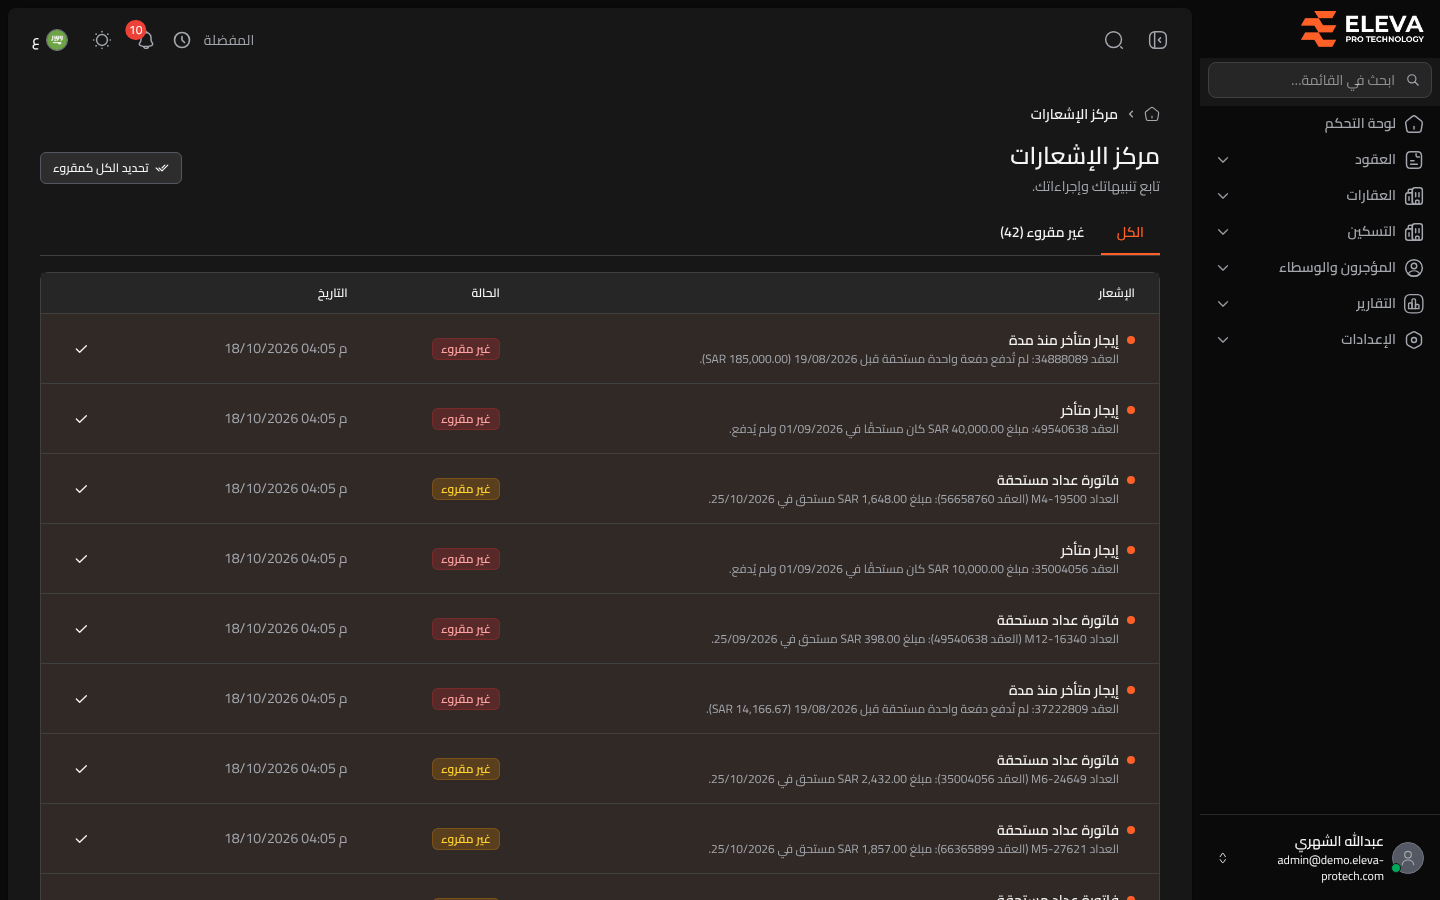Viewport: 1440px width, 900px height.
Task: Mark contract 37222809 notification as read
Action: [81, 699]
